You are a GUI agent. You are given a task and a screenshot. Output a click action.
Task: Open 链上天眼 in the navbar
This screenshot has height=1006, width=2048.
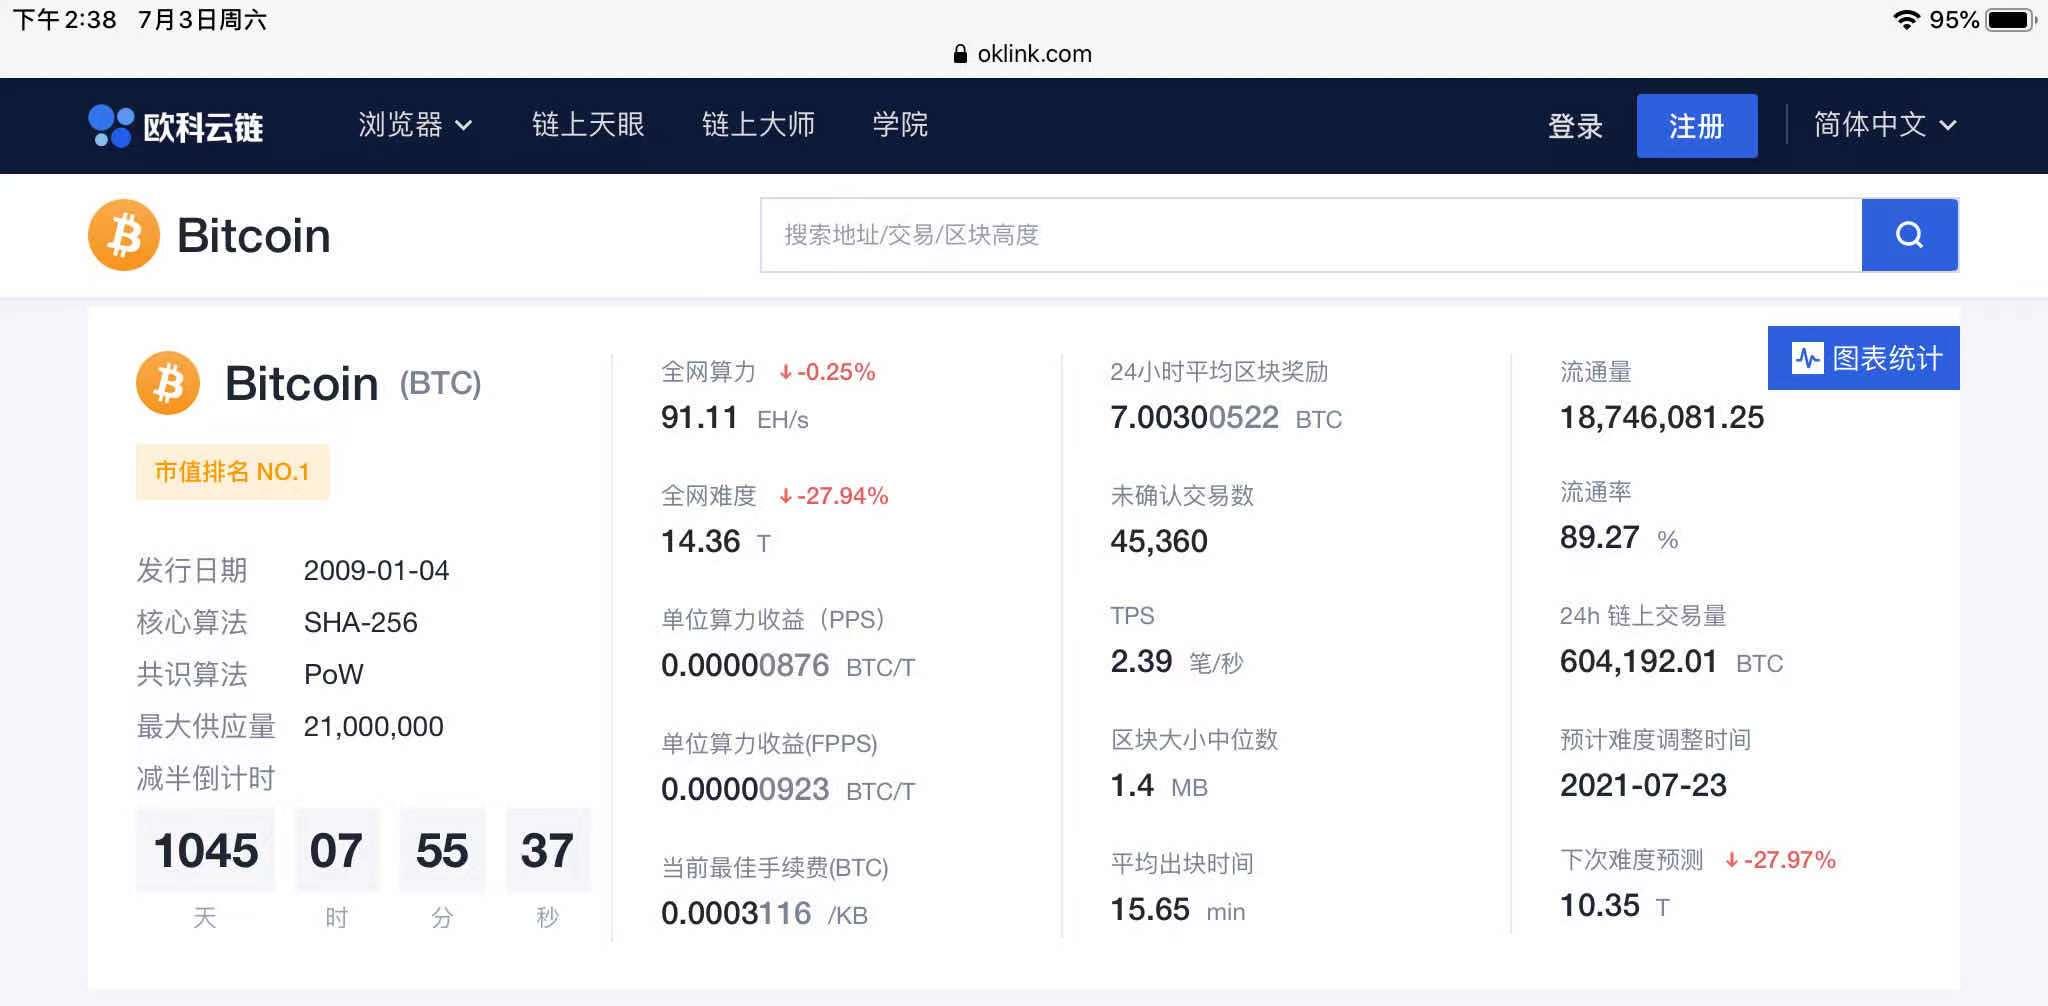[588, 125]
